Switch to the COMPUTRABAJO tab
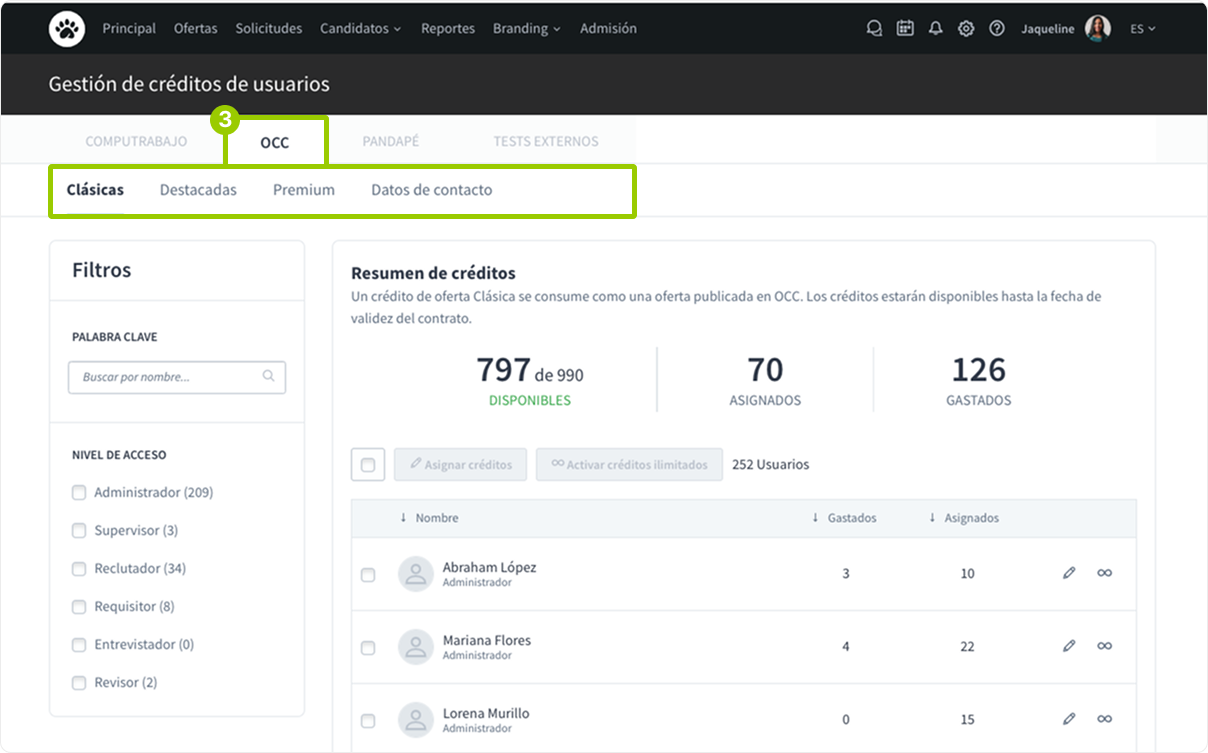 coord(136,141)
